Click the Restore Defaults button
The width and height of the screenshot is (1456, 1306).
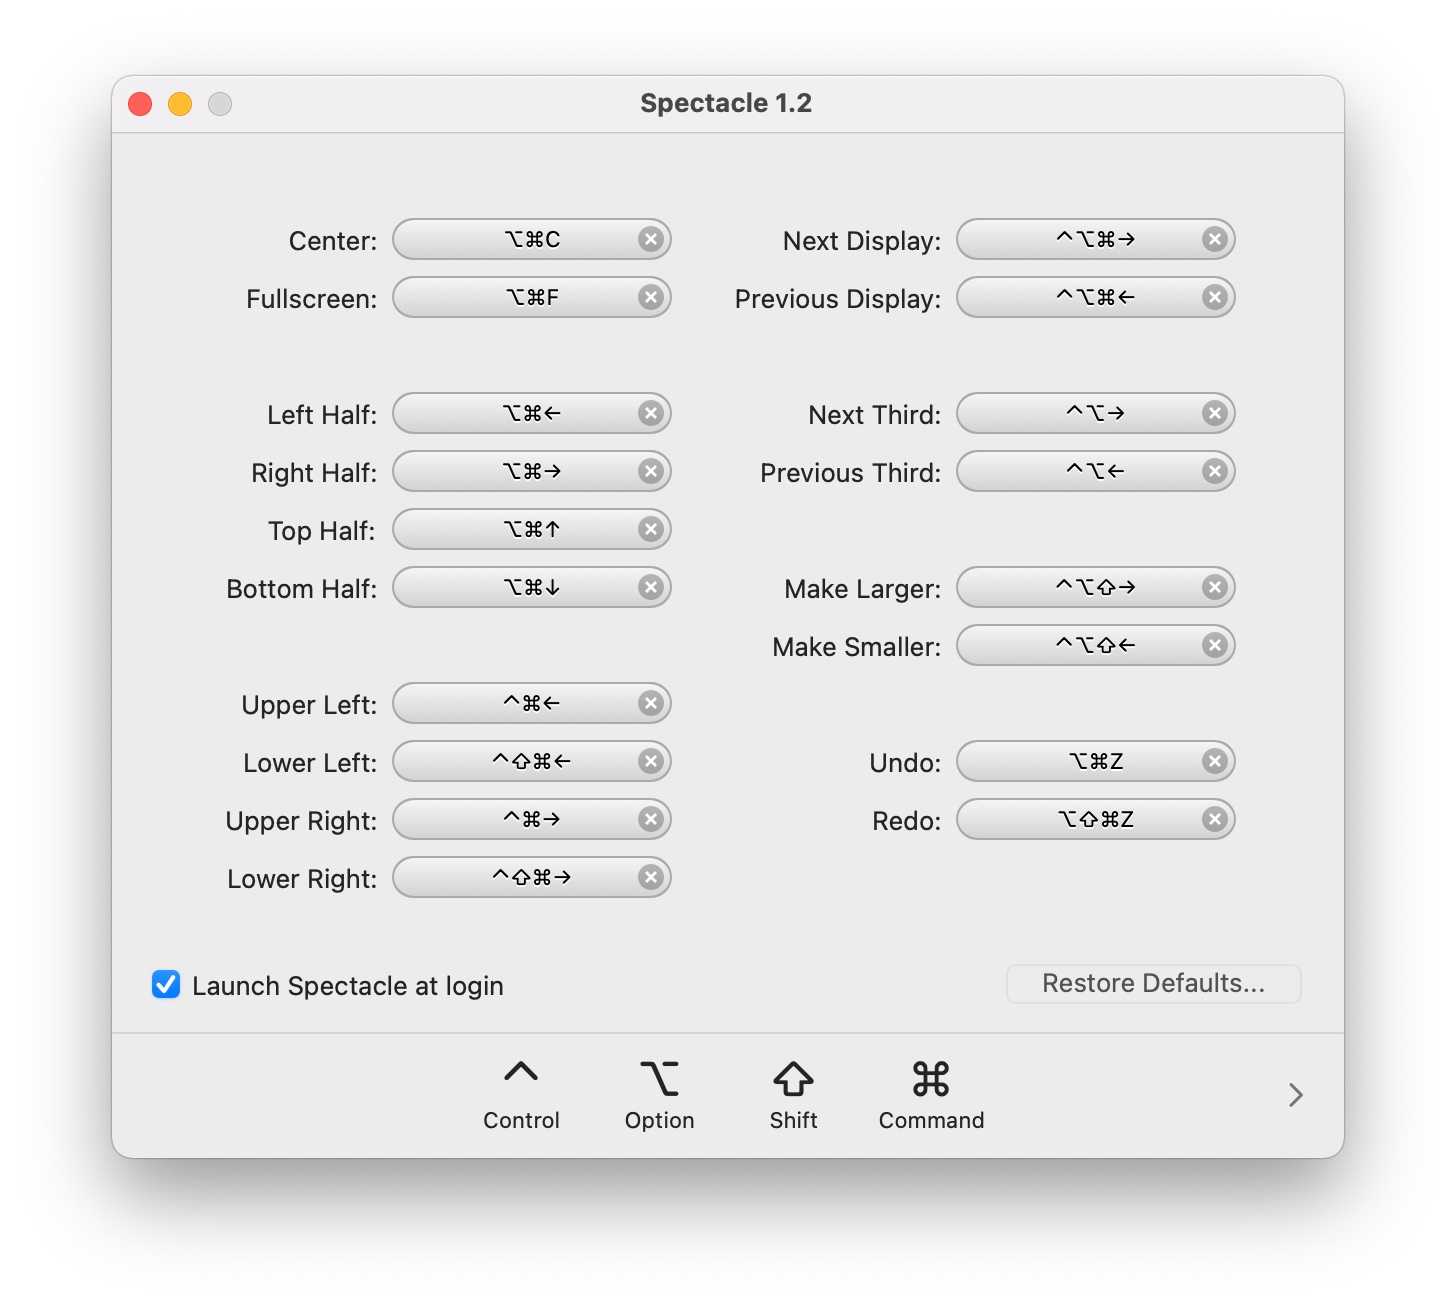(x=1154, y=984)
